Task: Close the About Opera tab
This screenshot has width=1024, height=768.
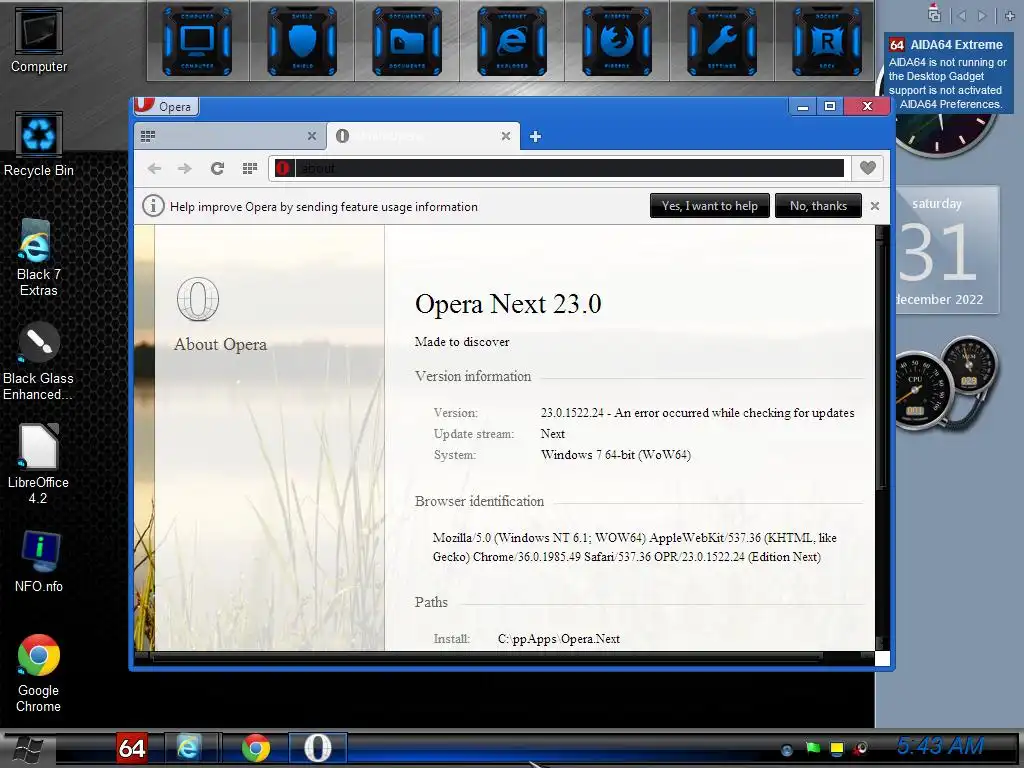Action: pos(505,136)
